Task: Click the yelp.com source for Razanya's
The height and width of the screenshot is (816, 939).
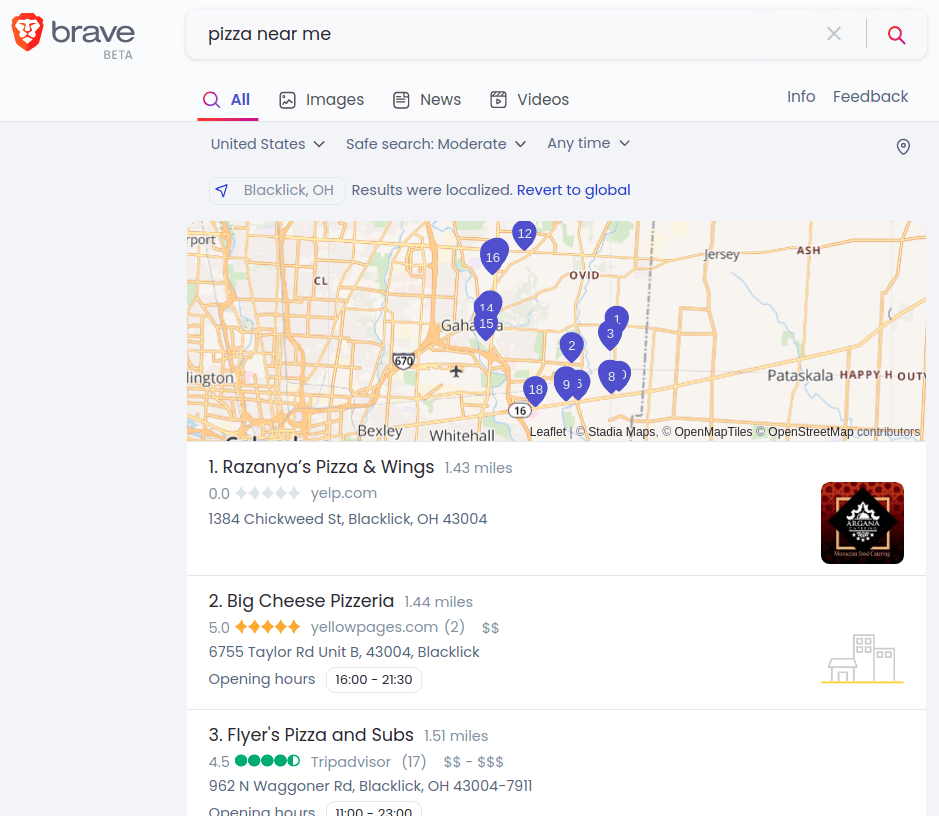Action: (x=343, y=493)
